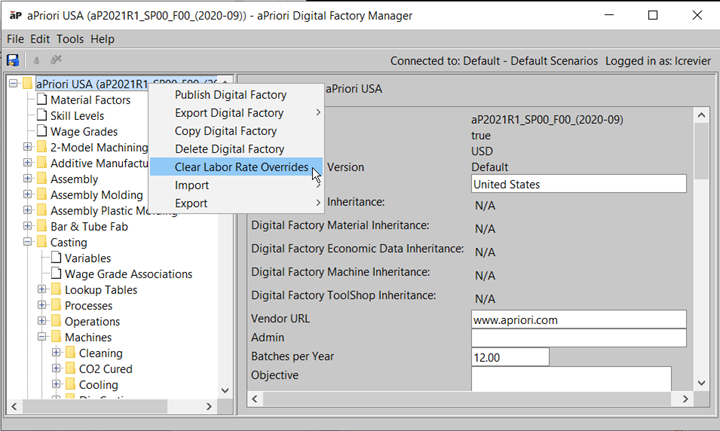This screenshot has height=431, width=720.
Task: Expand the Additive Manufacturing node
Action: pyautogui.click(x=28, y=163)
